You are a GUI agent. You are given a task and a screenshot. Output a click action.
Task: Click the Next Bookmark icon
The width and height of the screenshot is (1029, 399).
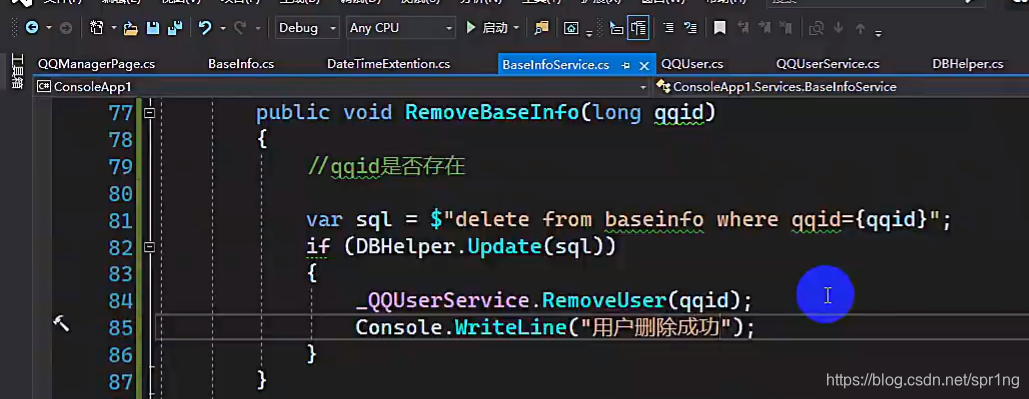tap(765, 28)
